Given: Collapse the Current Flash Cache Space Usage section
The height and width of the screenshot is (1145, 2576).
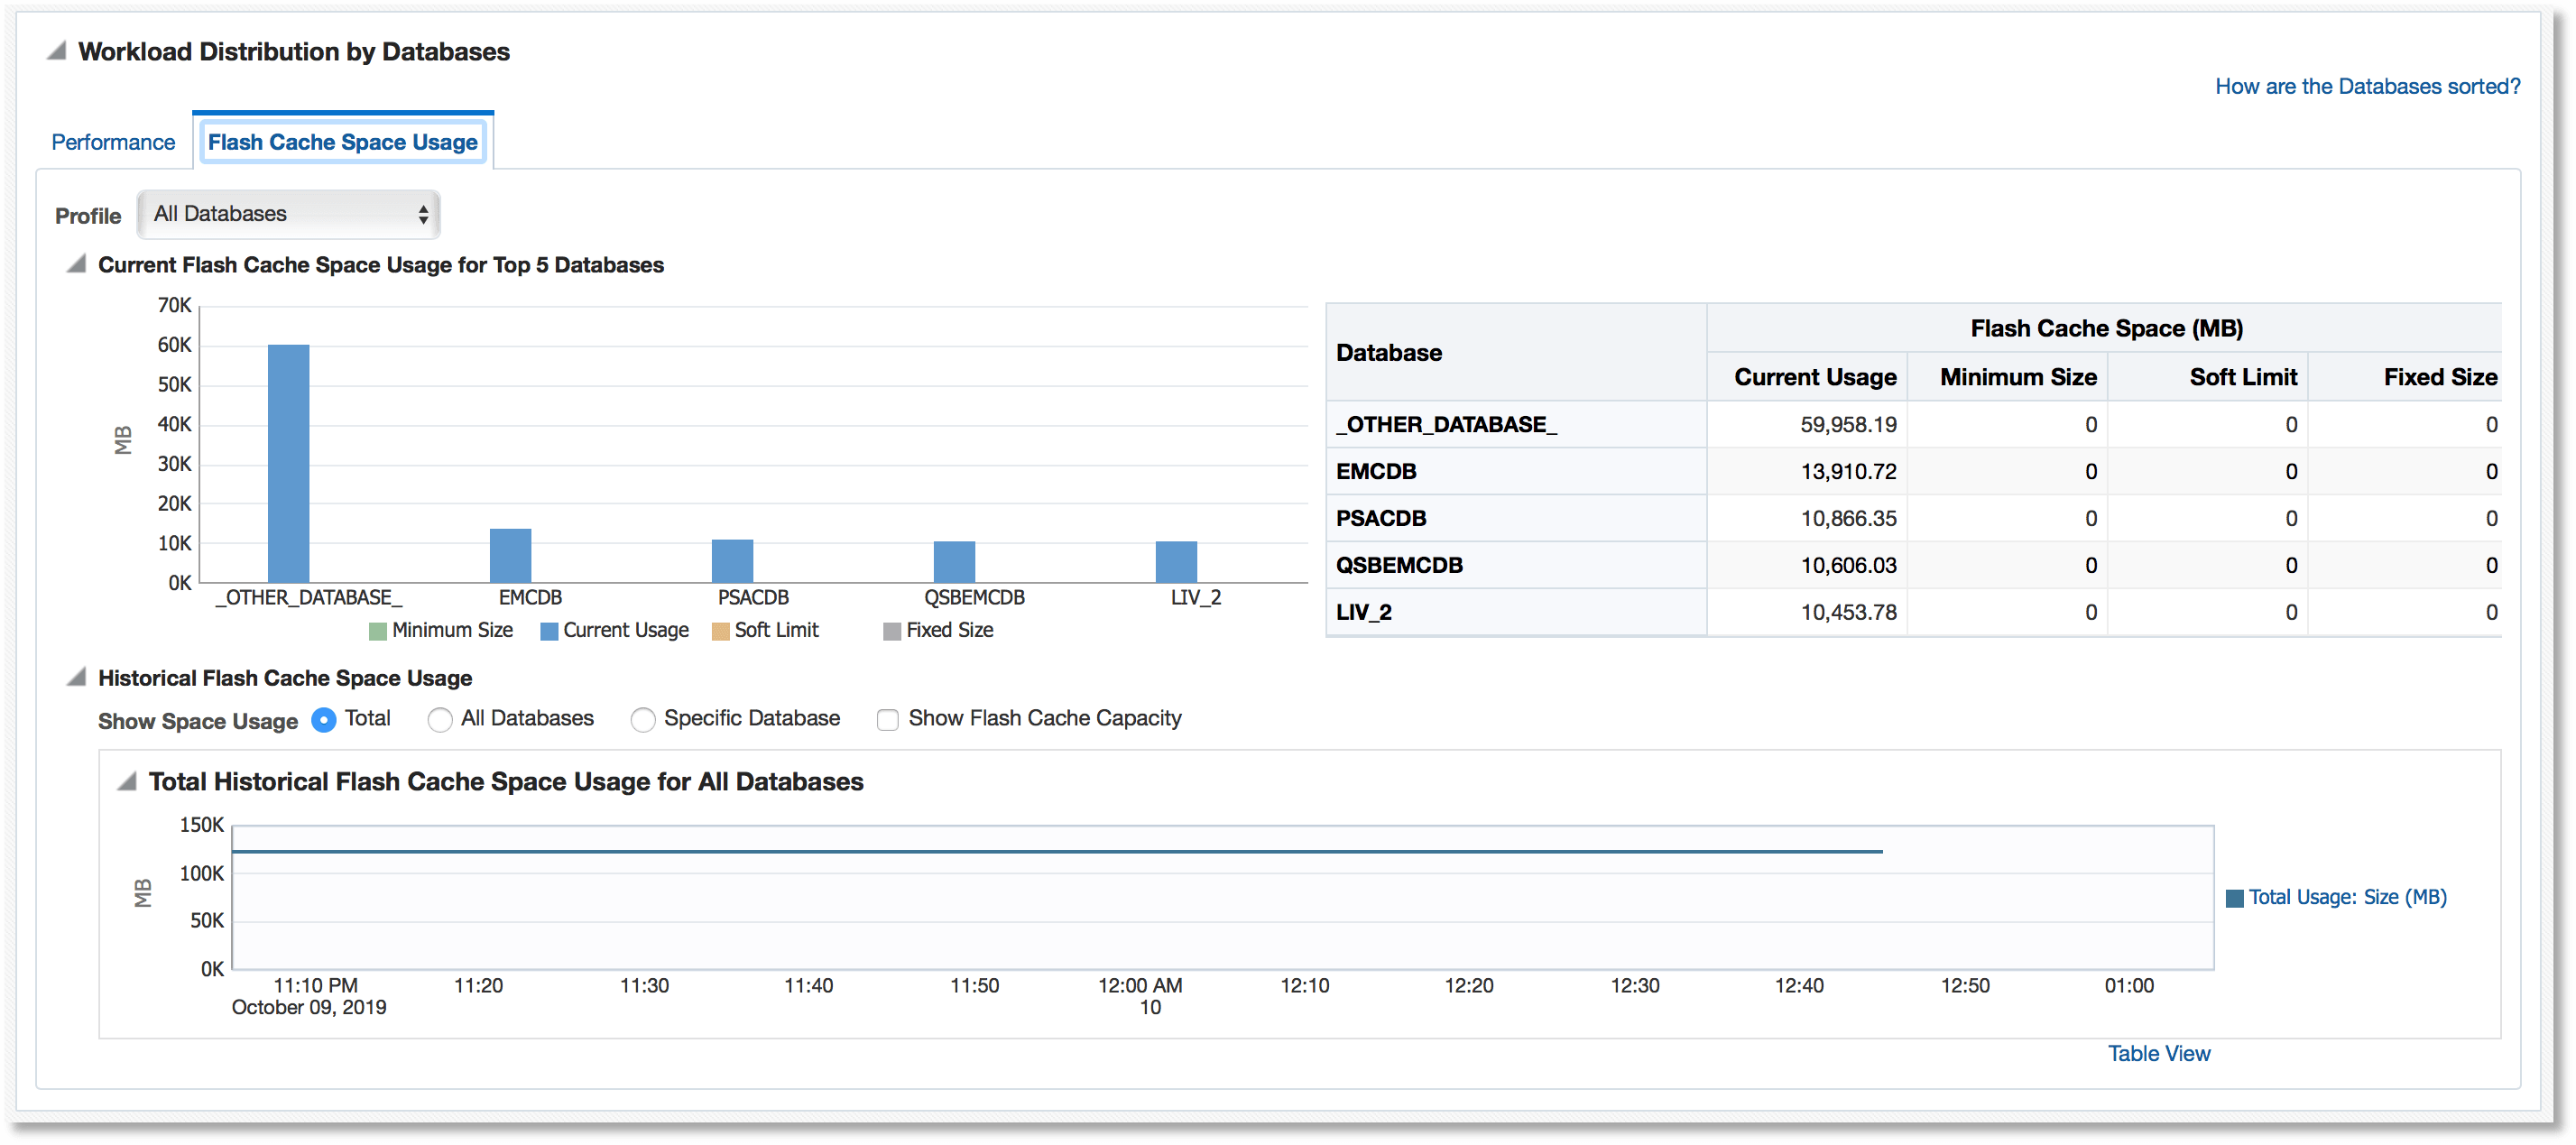Looking at the screenshot, I should pos(75,262).
